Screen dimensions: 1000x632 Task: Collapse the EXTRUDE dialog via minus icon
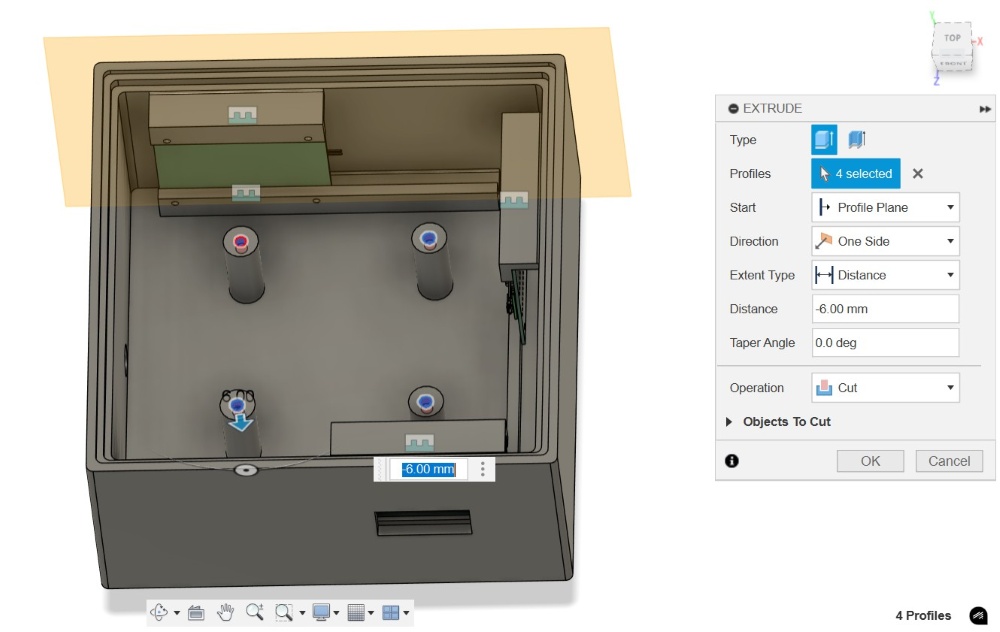(733, 109)
